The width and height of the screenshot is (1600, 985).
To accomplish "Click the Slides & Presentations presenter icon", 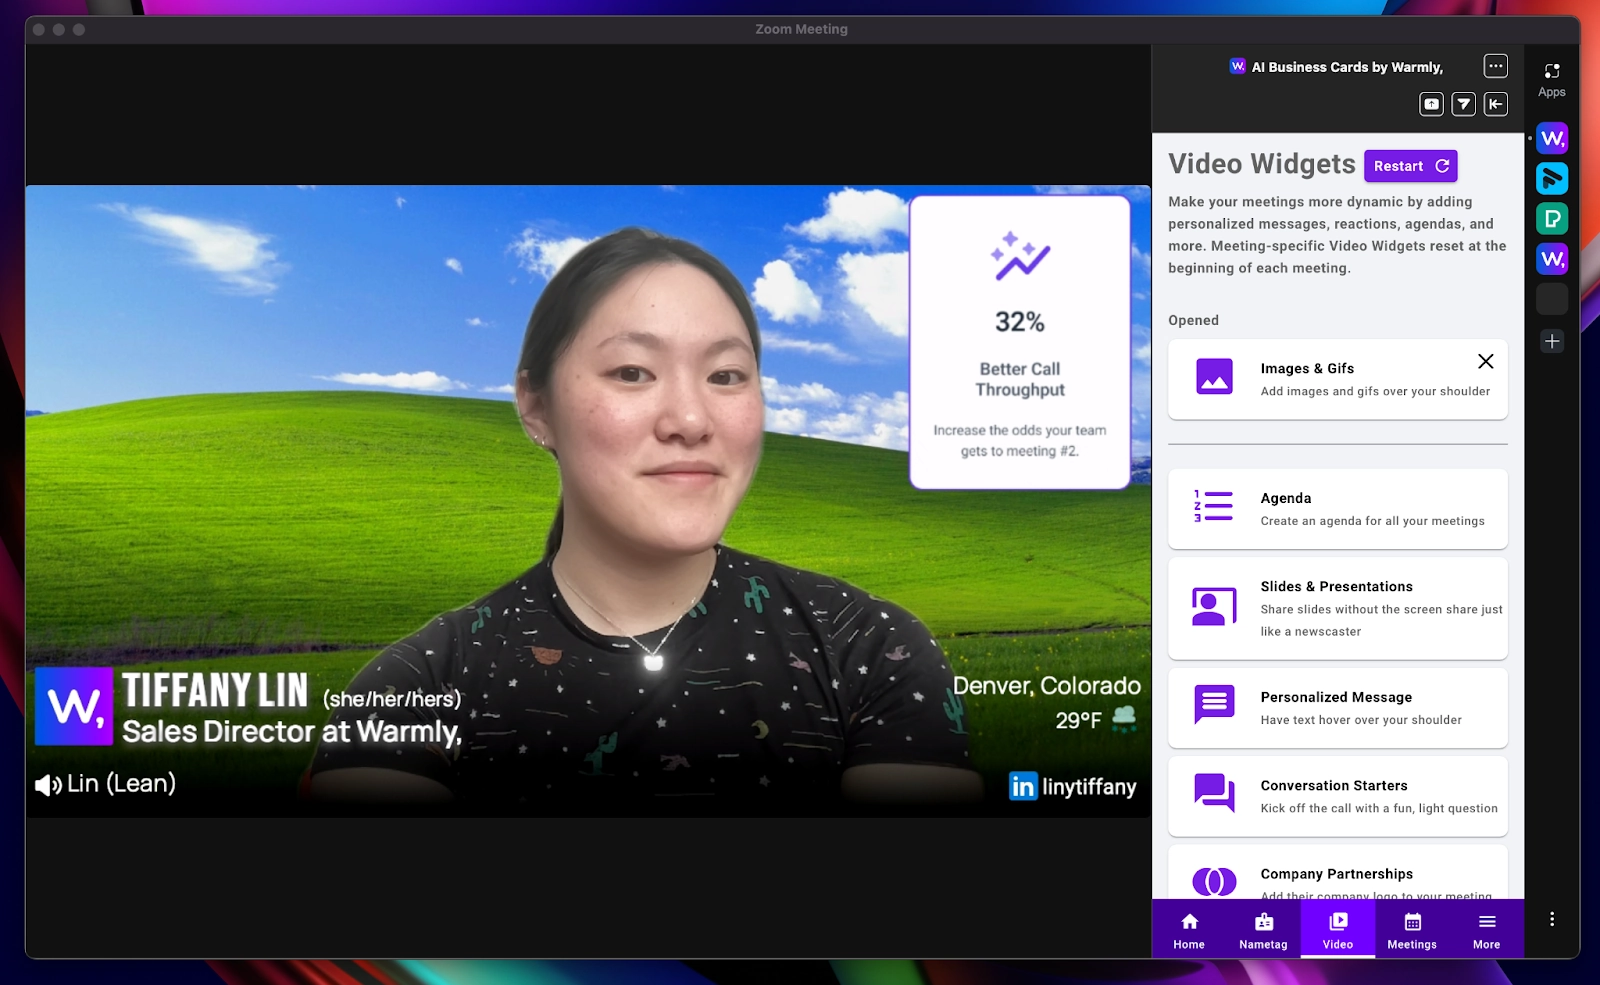I will pyautogui.click(x=1214, y=606).
